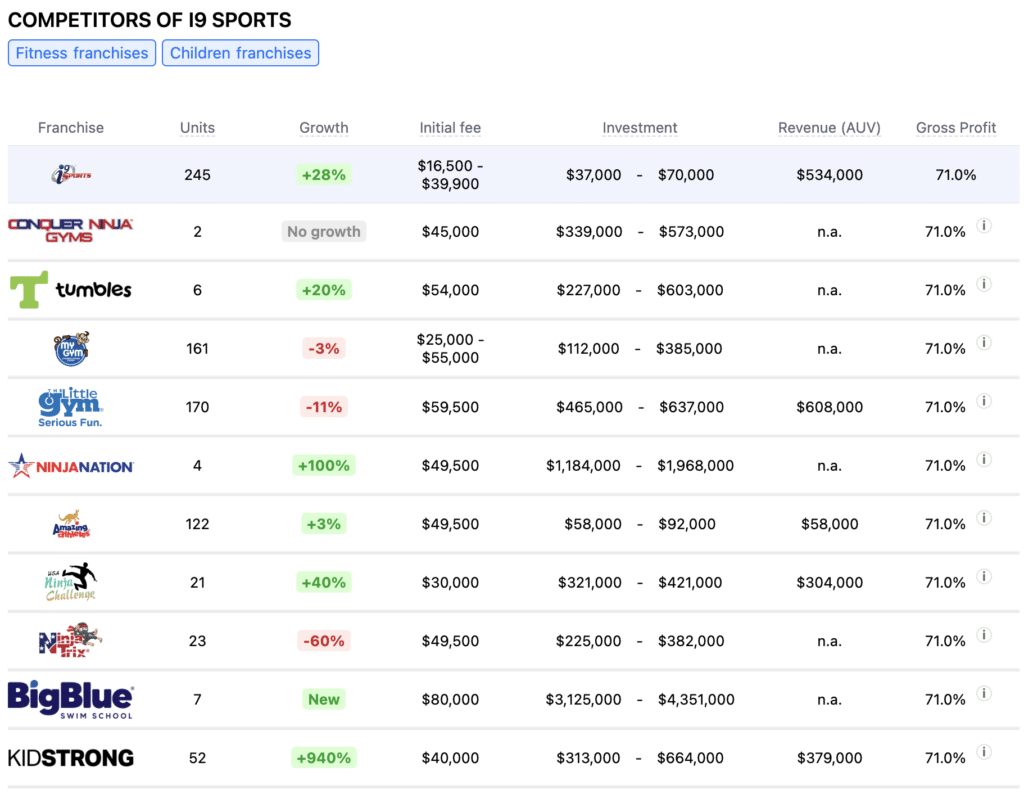1024x794 pixels.
Task: Click the -3% growth badge
Action: 324,349
